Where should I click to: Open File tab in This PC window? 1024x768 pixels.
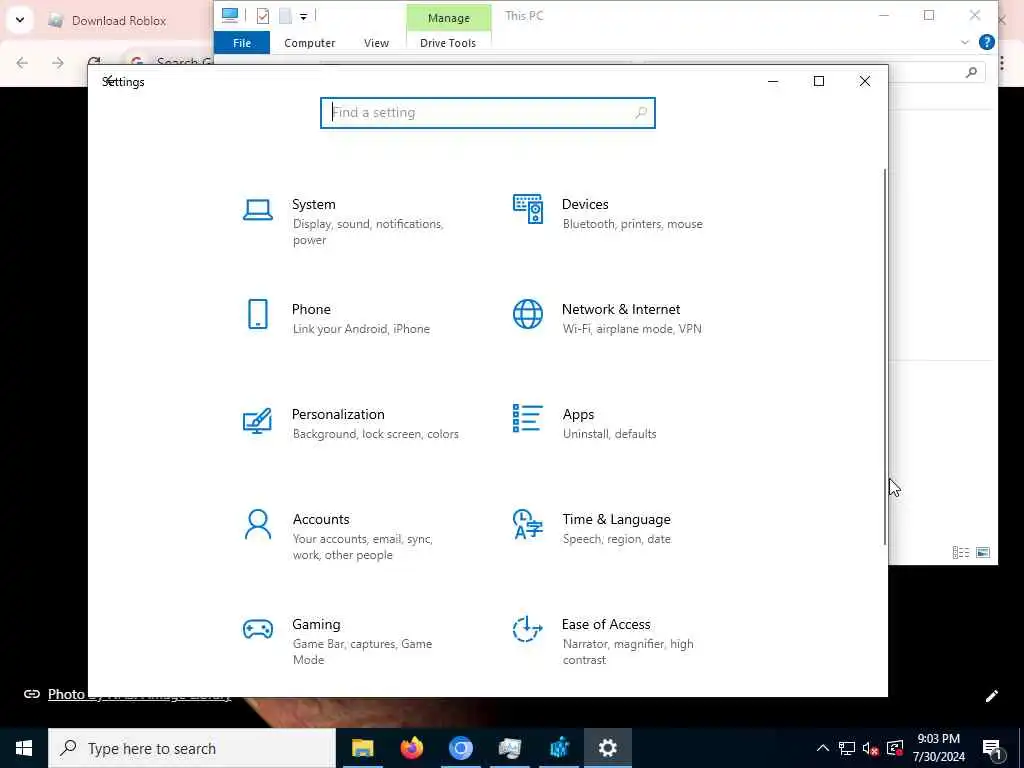pyautogui.click(x=242, y=42)
